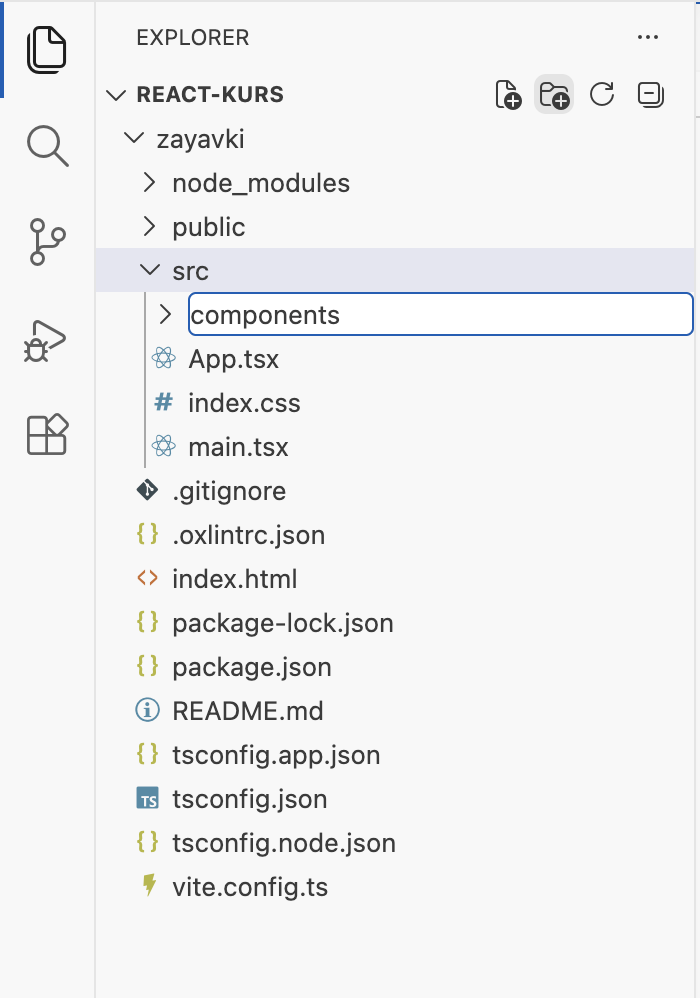
Task: Select the public folder name
Action: 209,227
